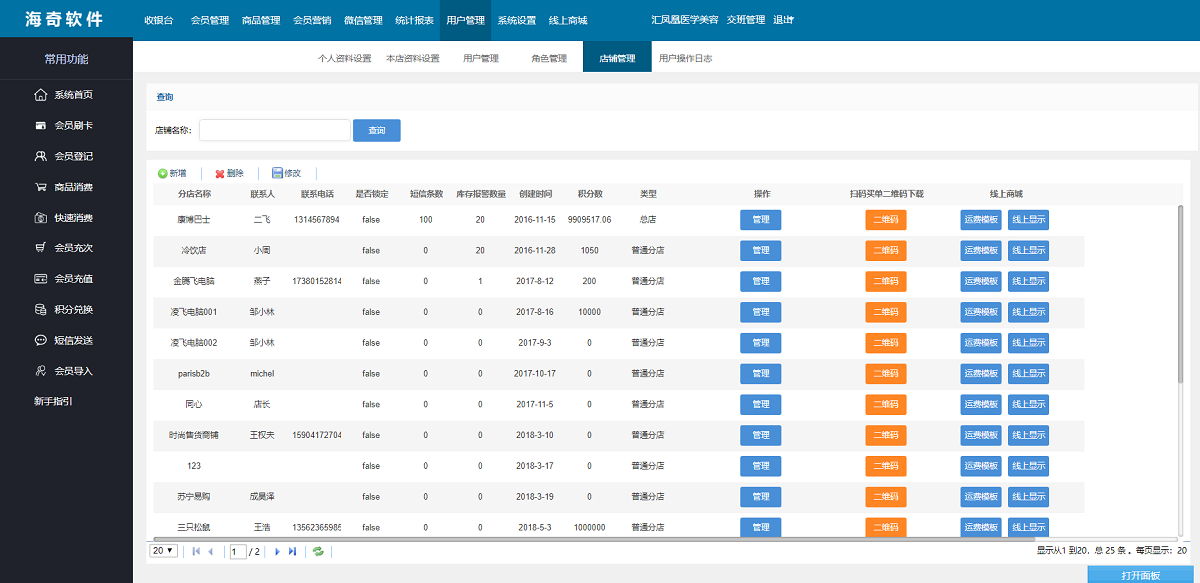
Task: Click 打开面板 button at bottom right
Action: pos(1141,575)
